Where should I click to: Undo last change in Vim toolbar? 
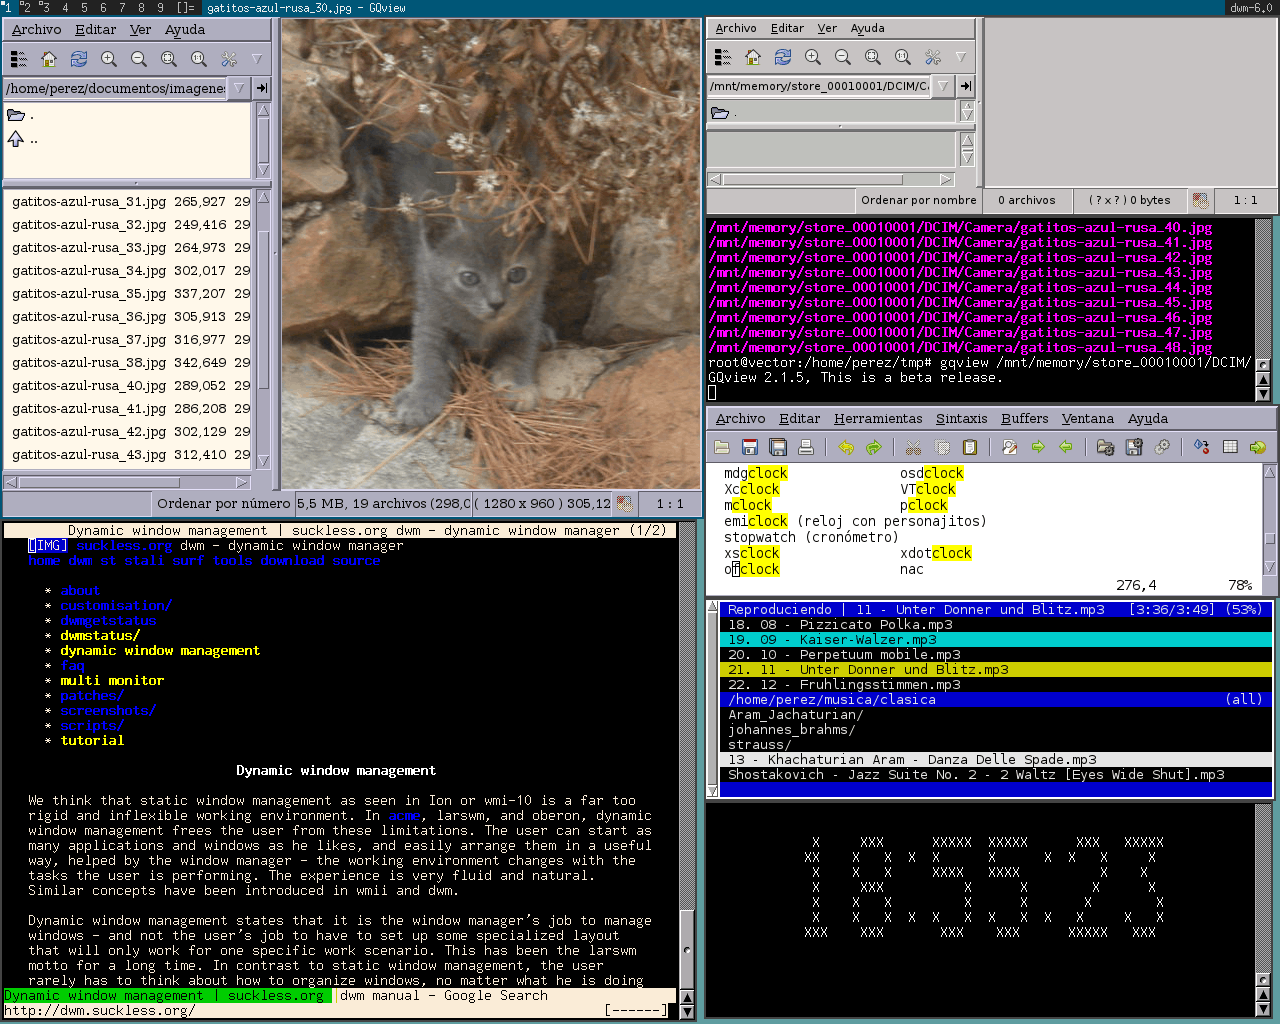[846, 447]
